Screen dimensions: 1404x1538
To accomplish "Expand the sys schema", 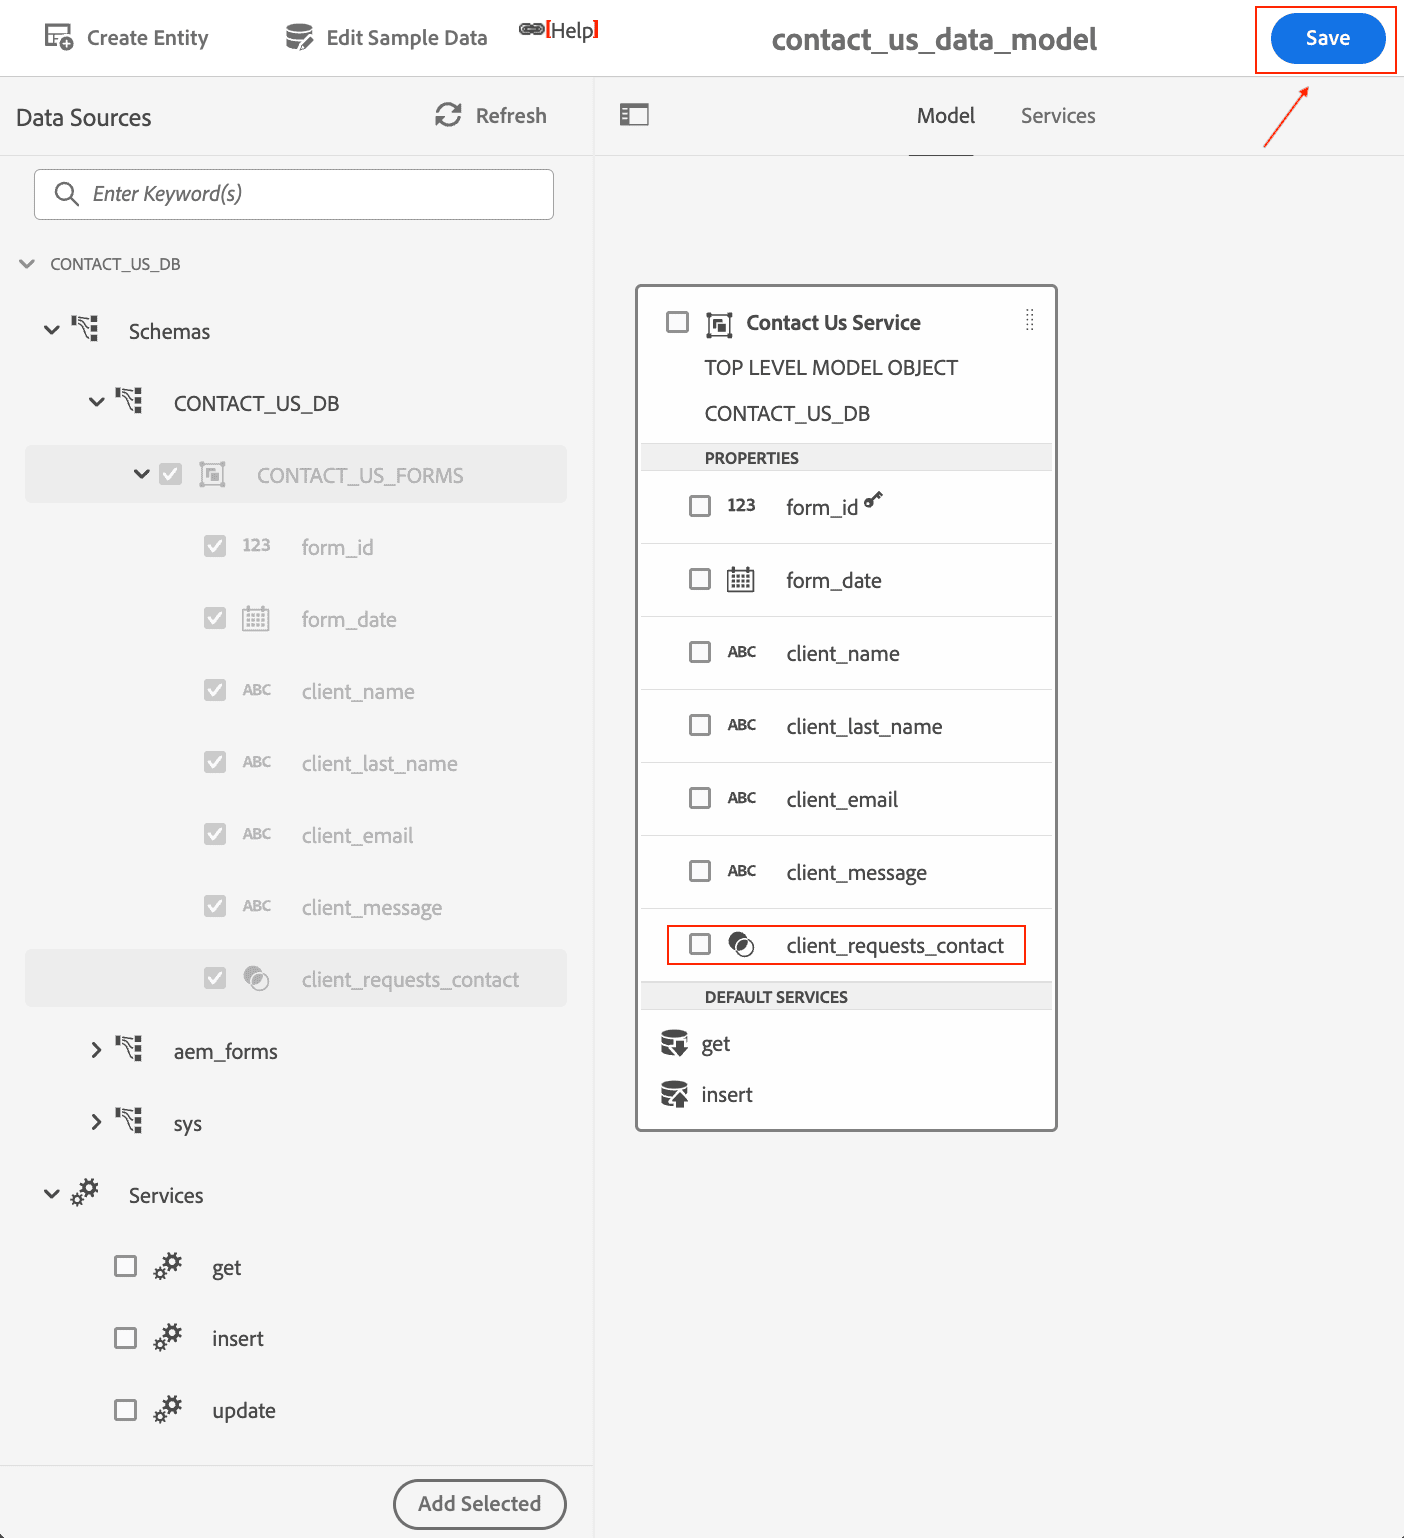I will (x=96, y=1122).
